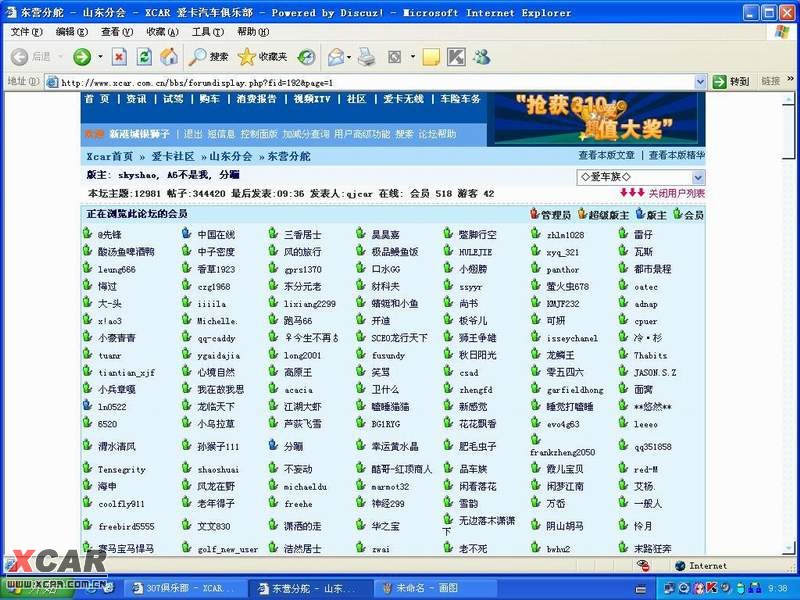Screen dimensions: 800x600
Task: Switch to 未命名 - 画图 taskbar window
Action: coord(433,588)
